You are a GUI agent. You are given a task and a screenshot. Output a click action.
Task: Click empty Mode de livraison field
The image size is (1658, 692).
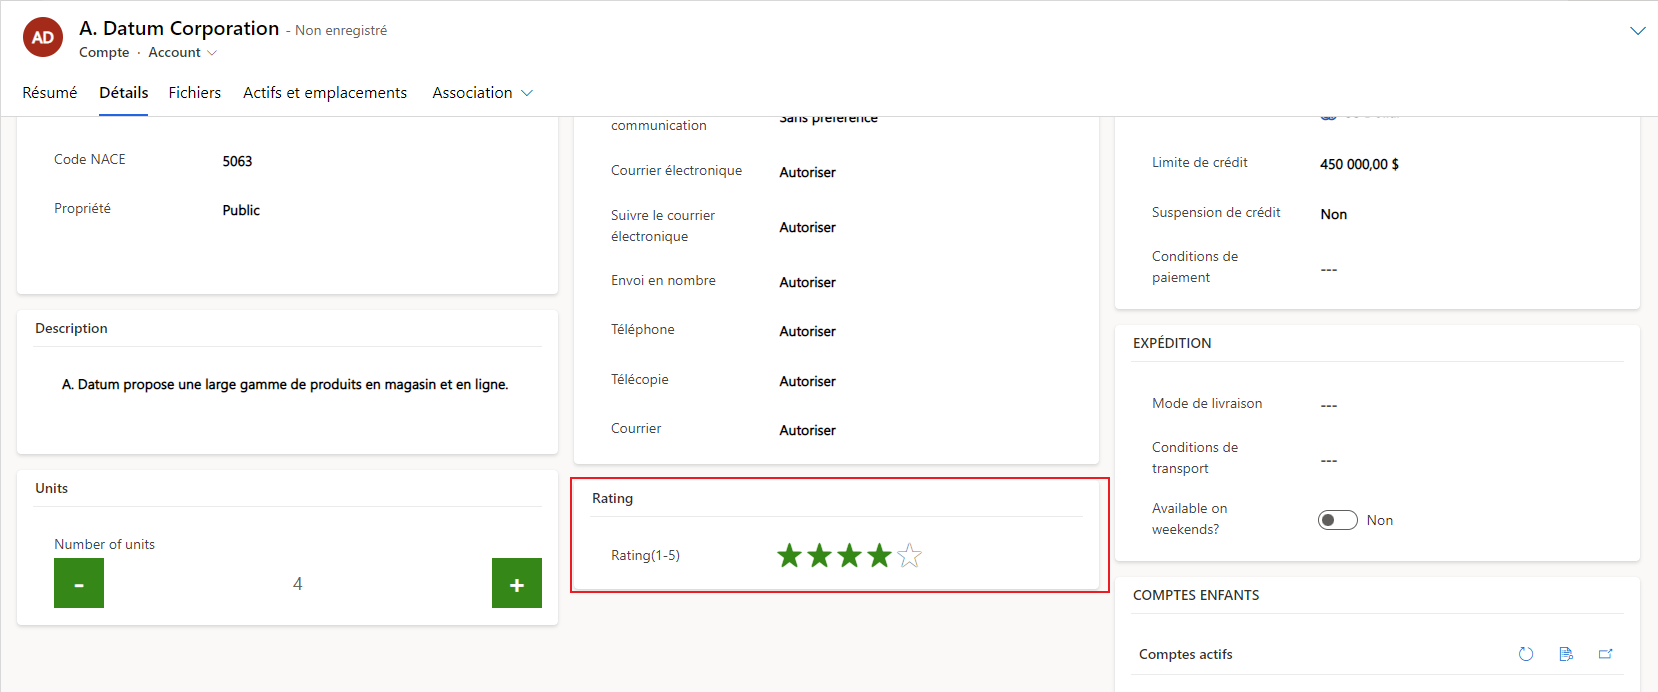coord(1329,406)
